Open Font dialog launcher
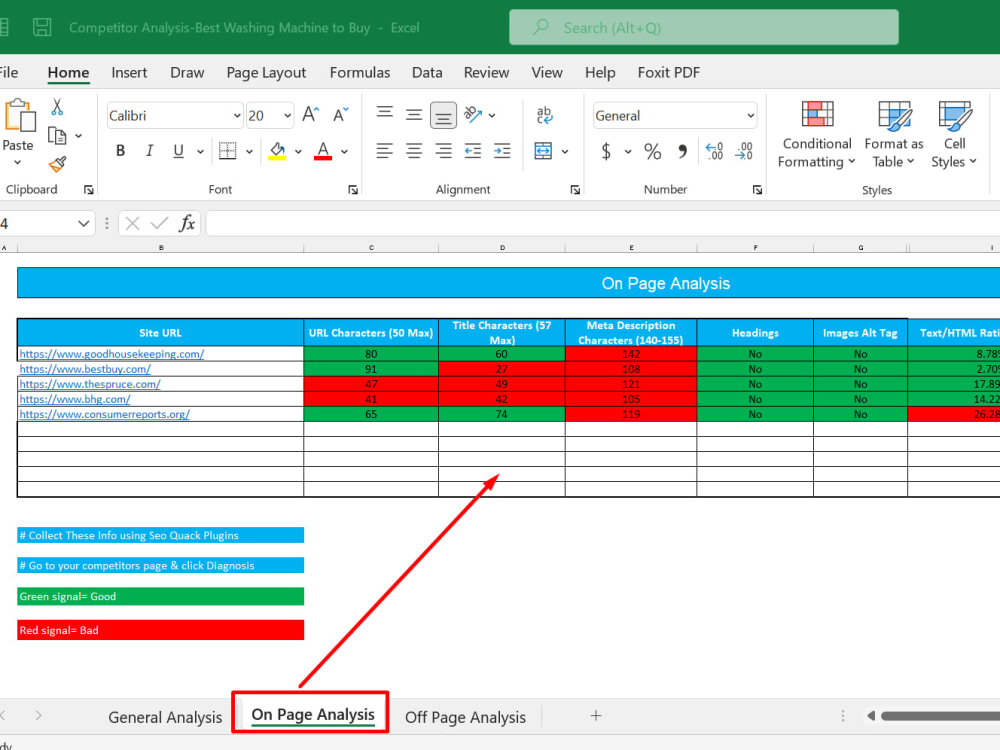Image resolution: width=1000 pixels, height=750 pixels. tap(353, 189)
